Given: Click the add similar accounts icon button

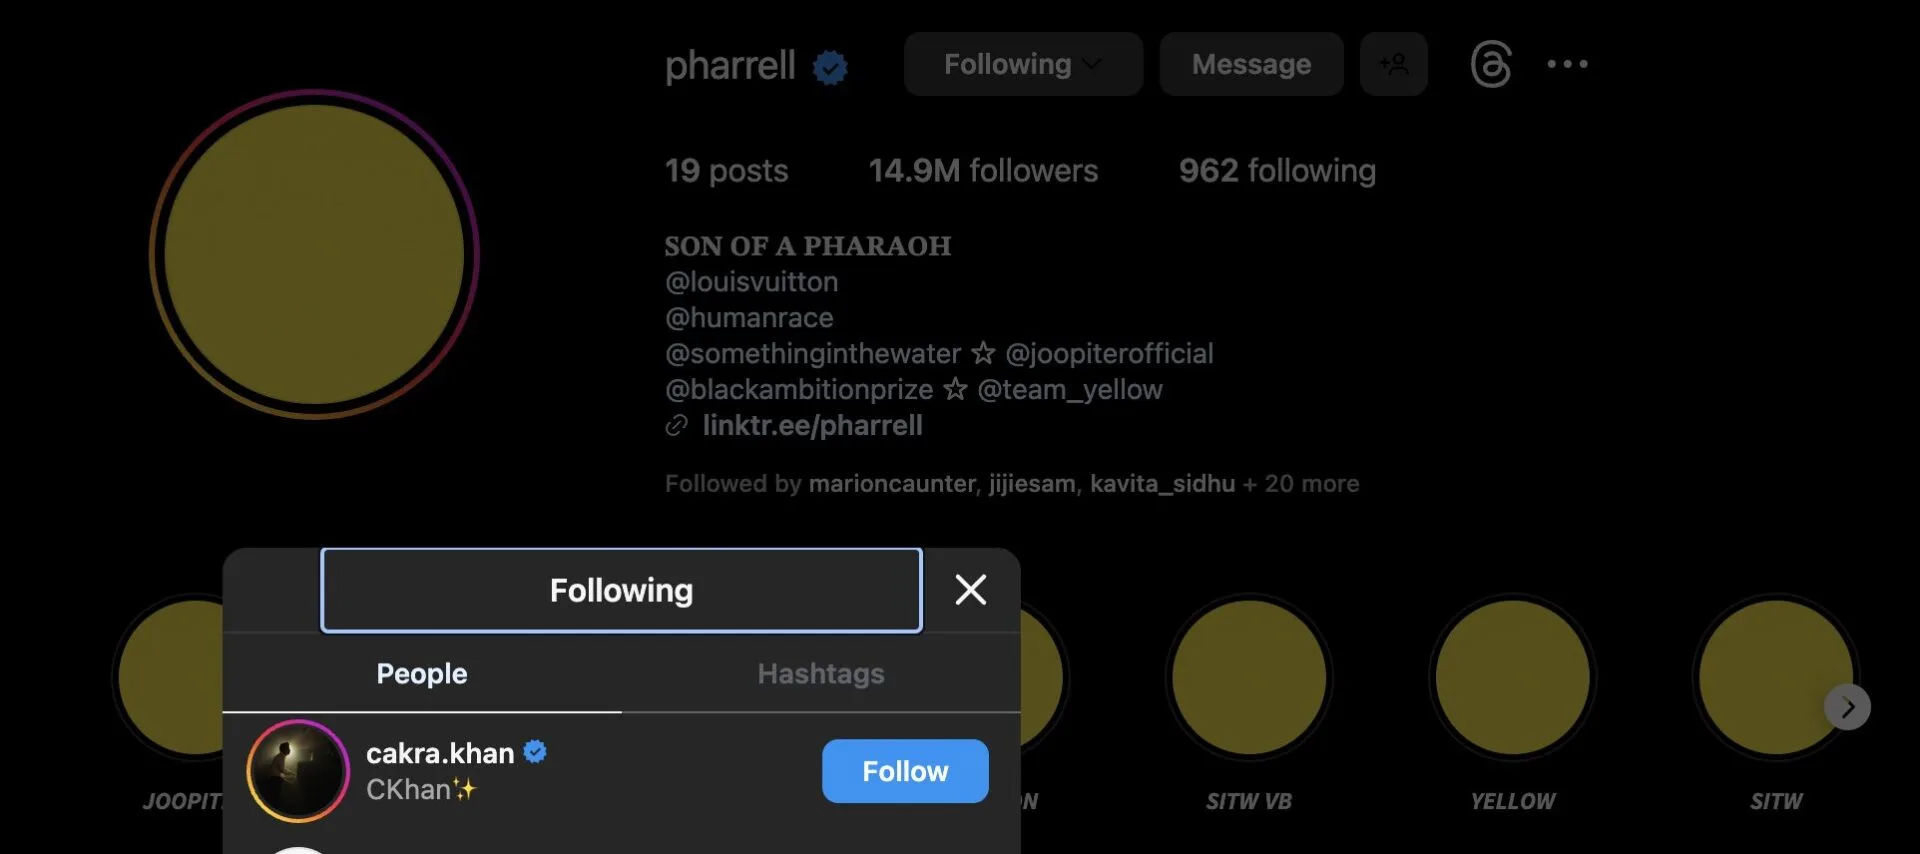Looking at the screenshot, I should [x=1393, y=64].
